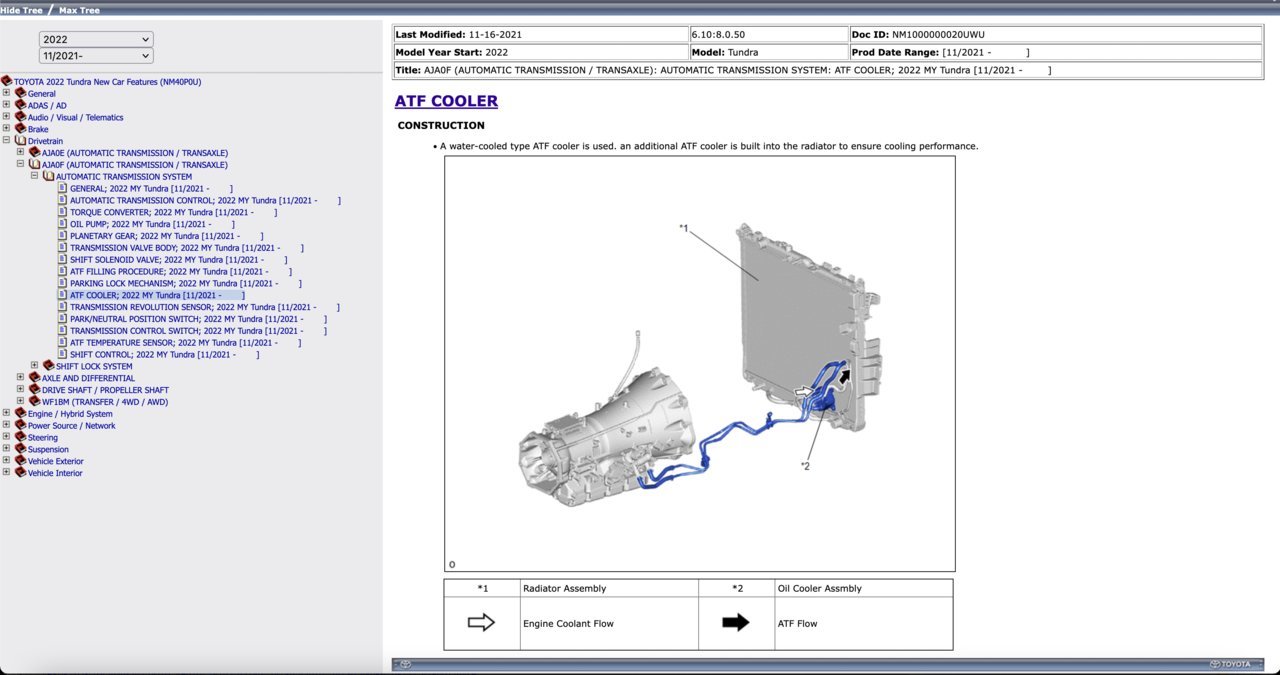Image resolution: width=1280 pixels, height=675 pixels.
Task: Click the book icon beside Brake
Action: click(x=20, y=129)
